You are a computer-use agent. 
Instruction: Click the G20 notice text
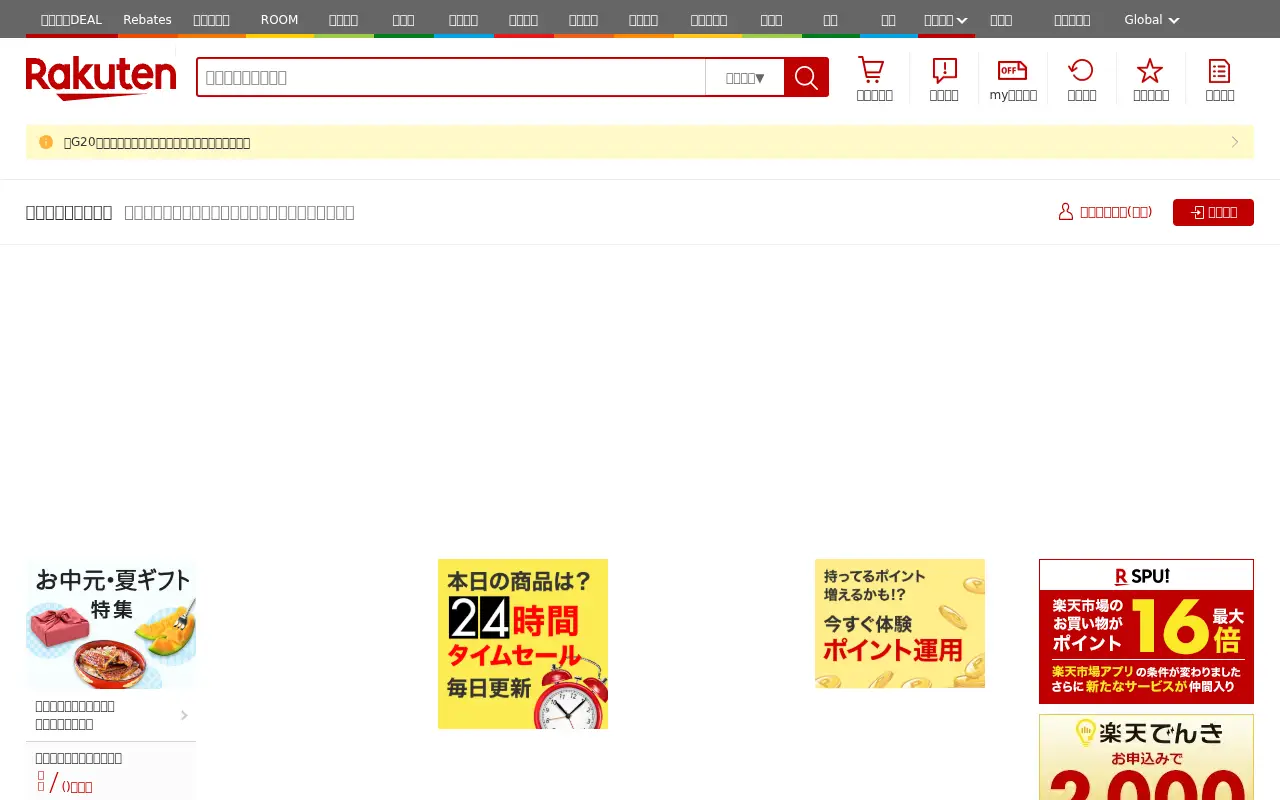[x=157, y=142]
